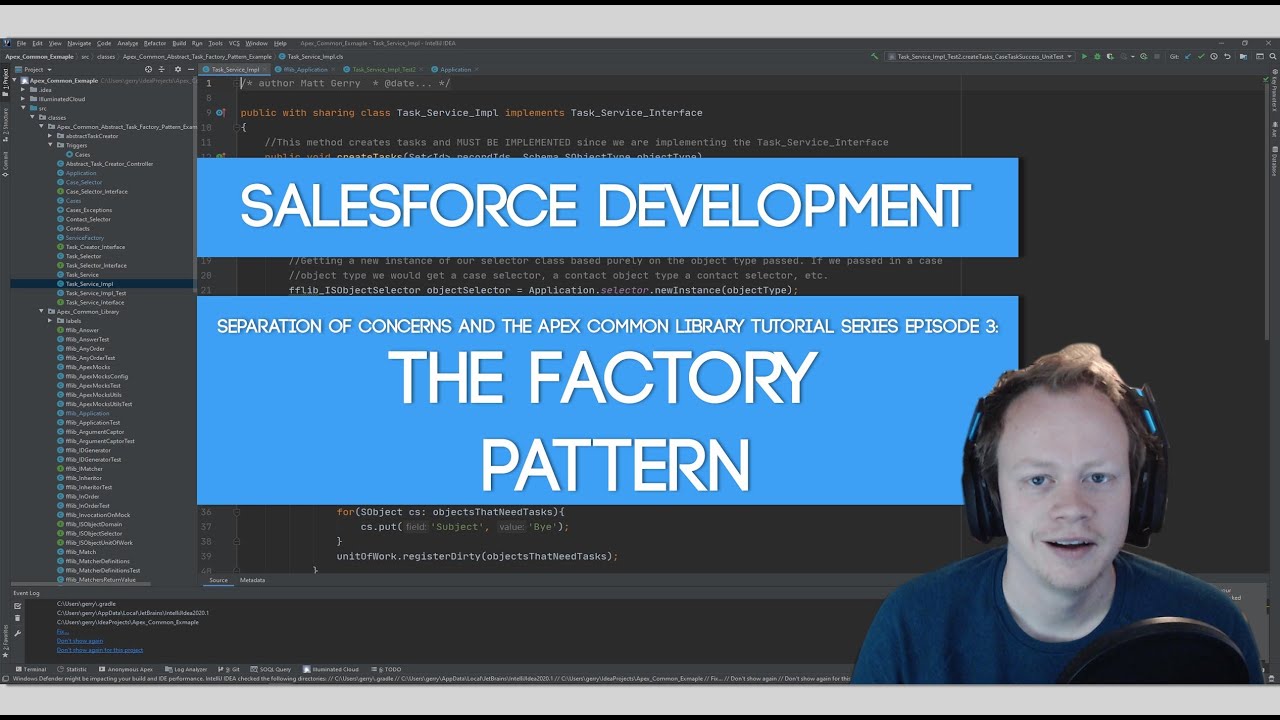Viewport: 1280px width, 720px height.
Task: Click the classes breadcrumb in navigation bar
Action: (106, 56)
